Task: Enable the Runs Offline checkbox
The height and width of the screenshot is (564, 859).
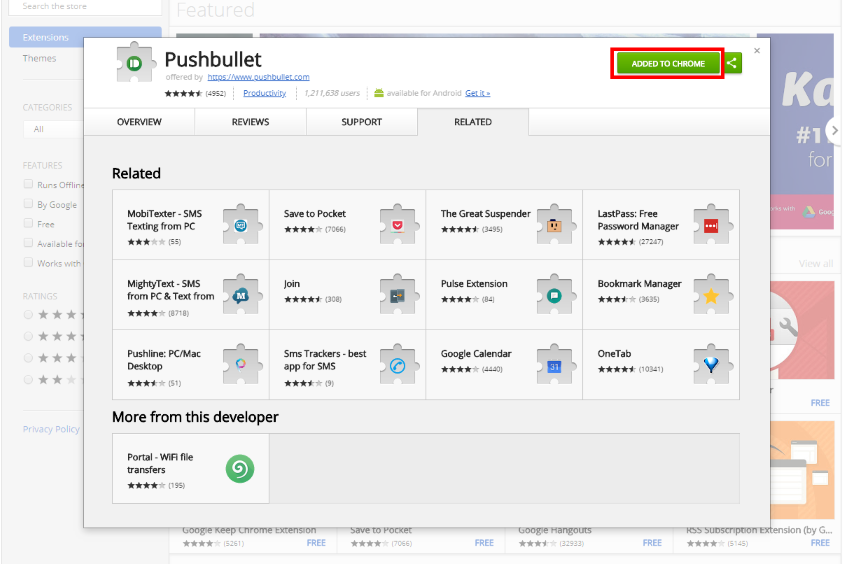Action: click(29, 184)
